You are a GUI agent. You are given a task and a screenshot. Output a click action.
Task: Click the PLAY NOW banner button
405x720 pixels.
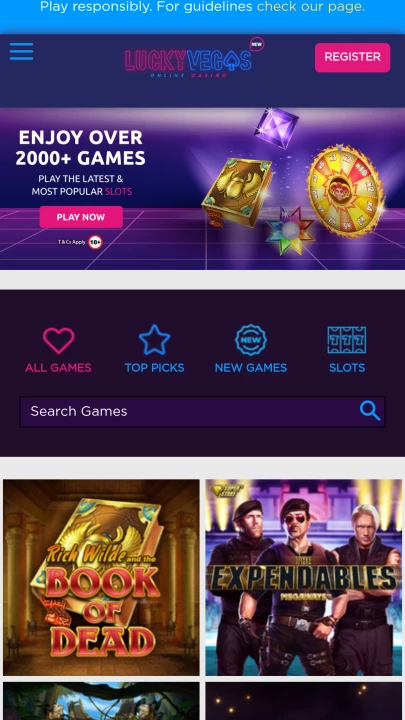[81, 217]
